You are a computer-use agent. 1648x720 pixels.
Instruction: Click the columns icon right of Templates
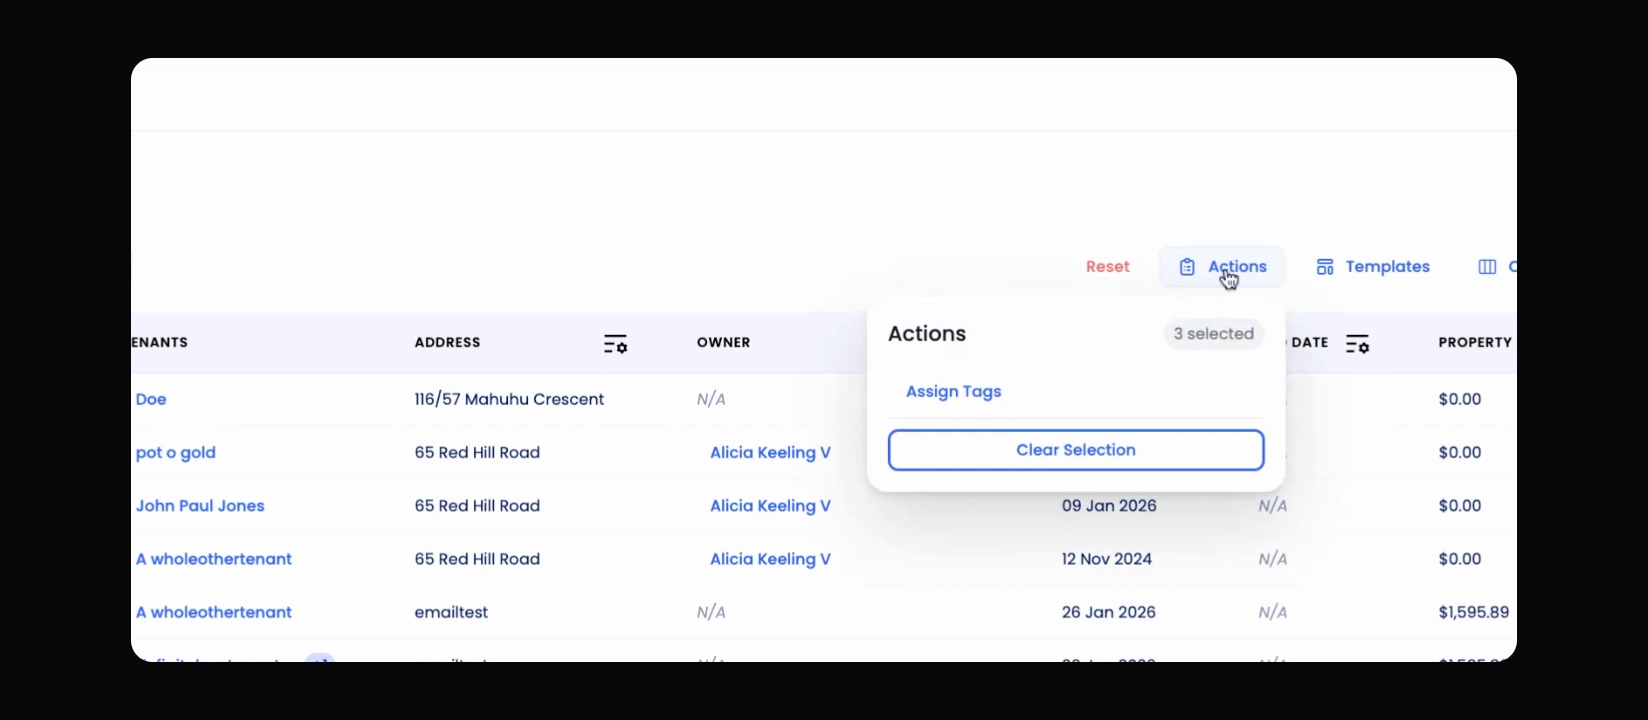[1487, 267]
